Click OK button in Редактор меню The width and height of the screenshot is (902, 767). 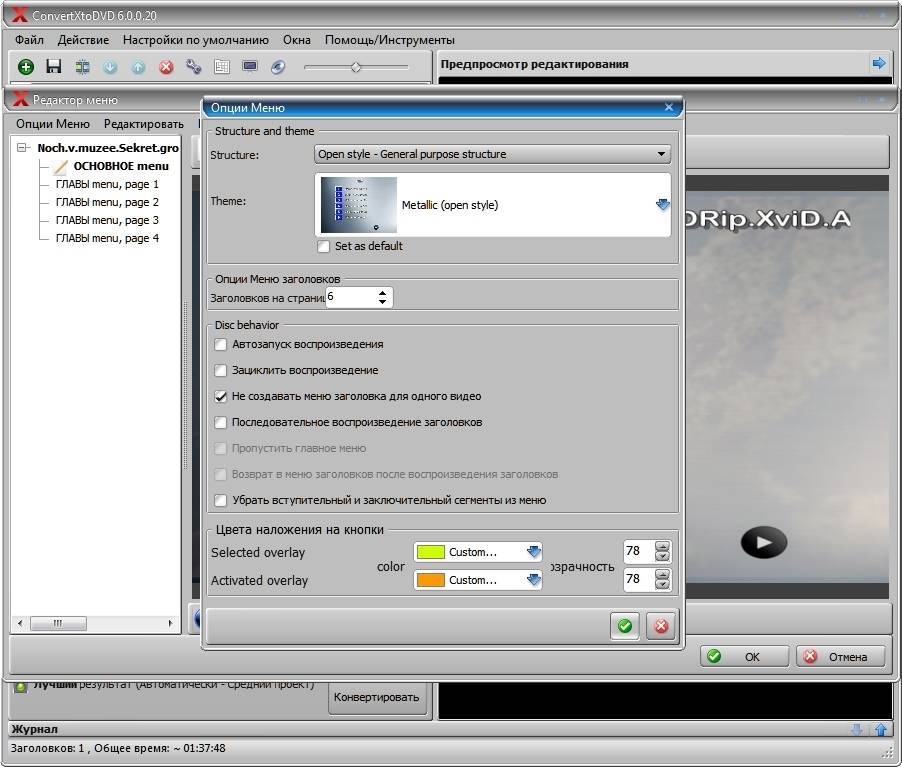pos(744,657)
